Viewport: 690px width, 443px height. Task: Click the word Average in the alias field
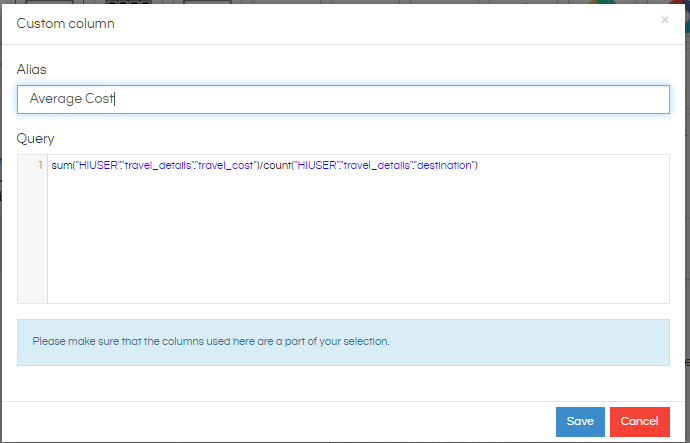(x=55, y=99)
